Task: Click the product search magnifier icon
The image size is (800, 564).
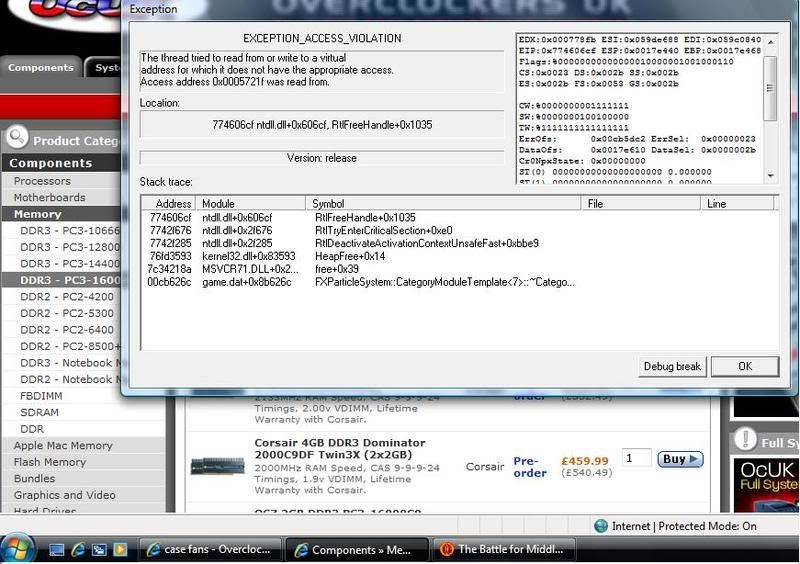Action: pyautogui.click(x=17, y=137)
